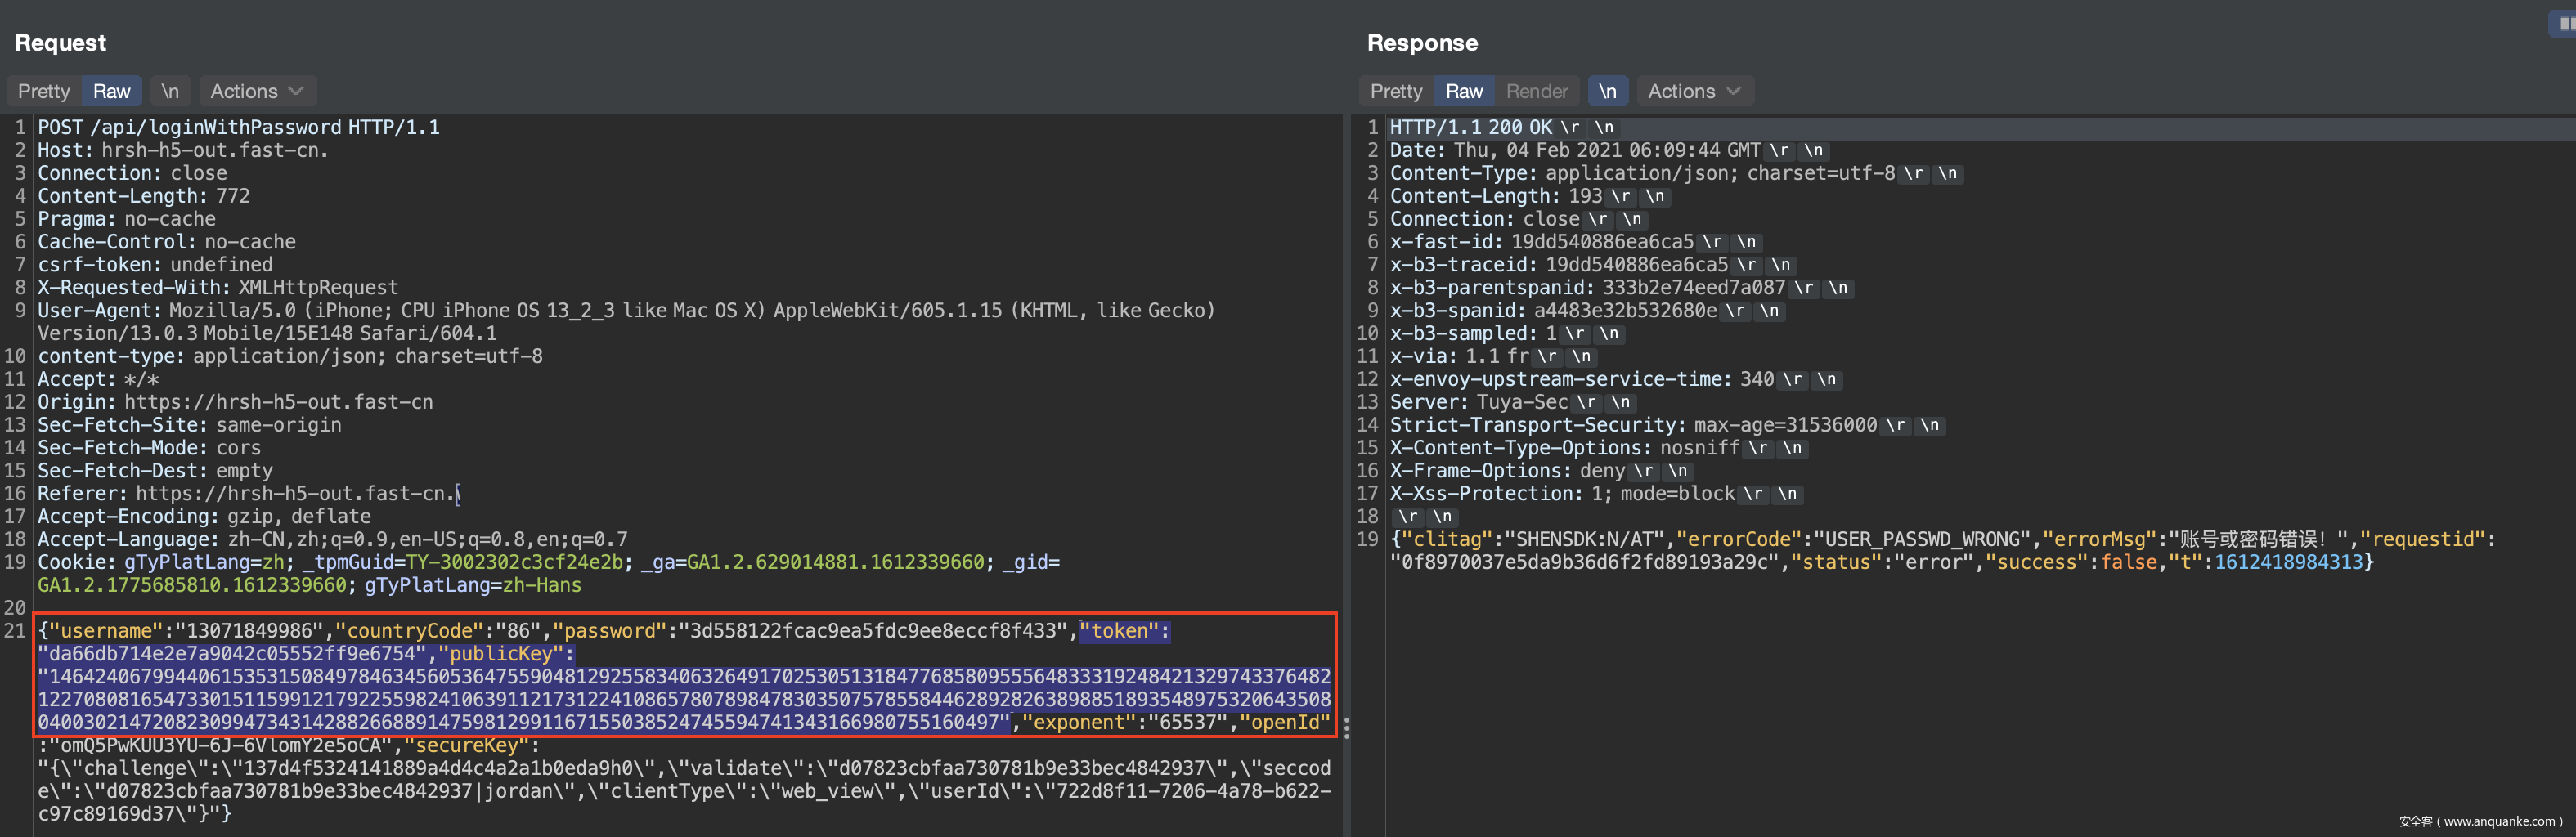Click the POST /api/loginWithPassword request line
This screenshot has height=837, width=2576.
[238, 127]
